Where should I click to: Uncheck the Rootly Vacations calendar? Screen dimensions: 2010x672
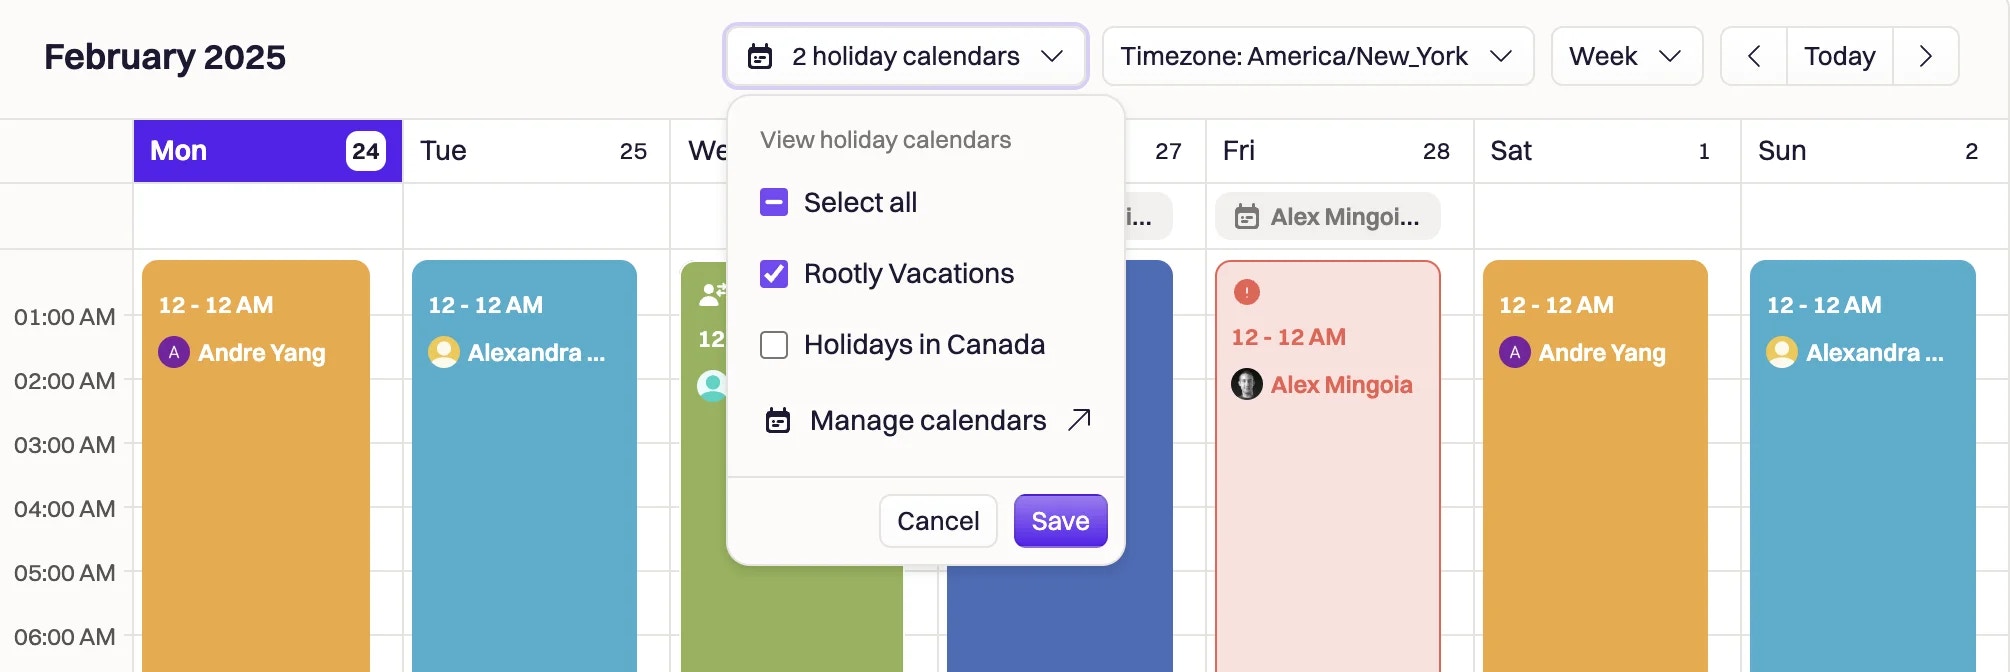(x=774, y=273)
